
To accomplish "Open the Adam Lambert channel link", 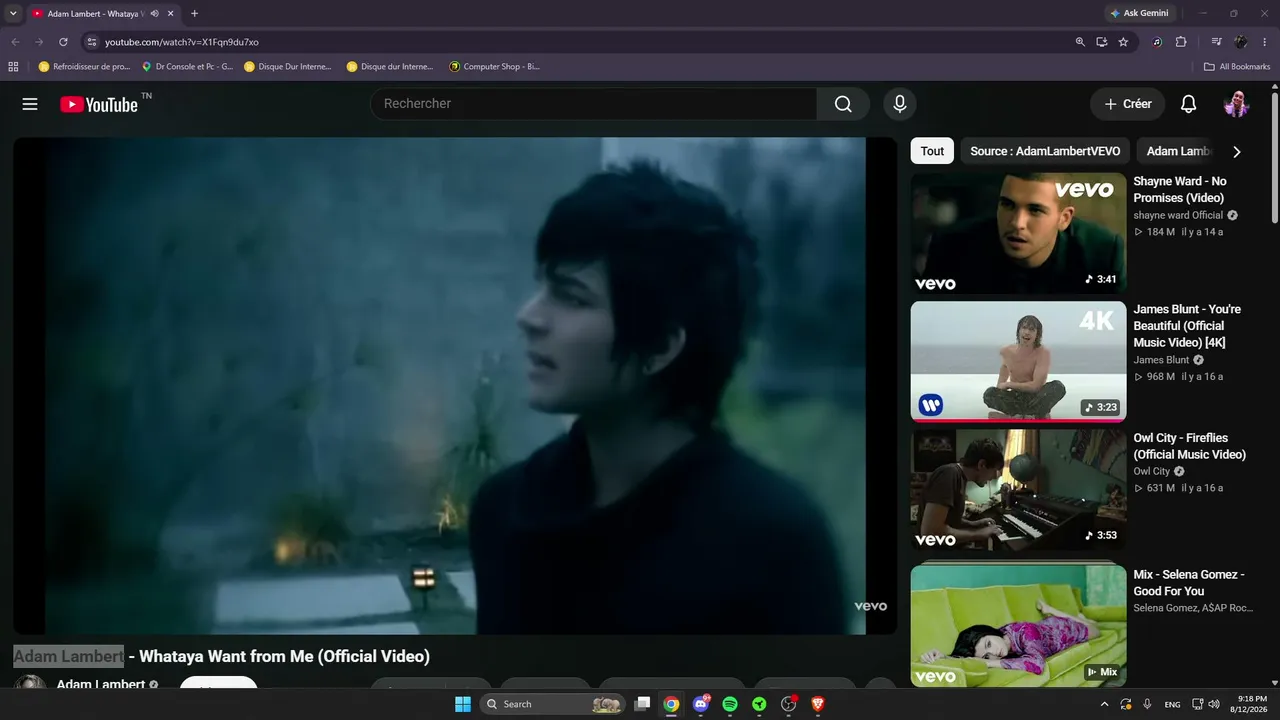I will (x=101, y=685).
